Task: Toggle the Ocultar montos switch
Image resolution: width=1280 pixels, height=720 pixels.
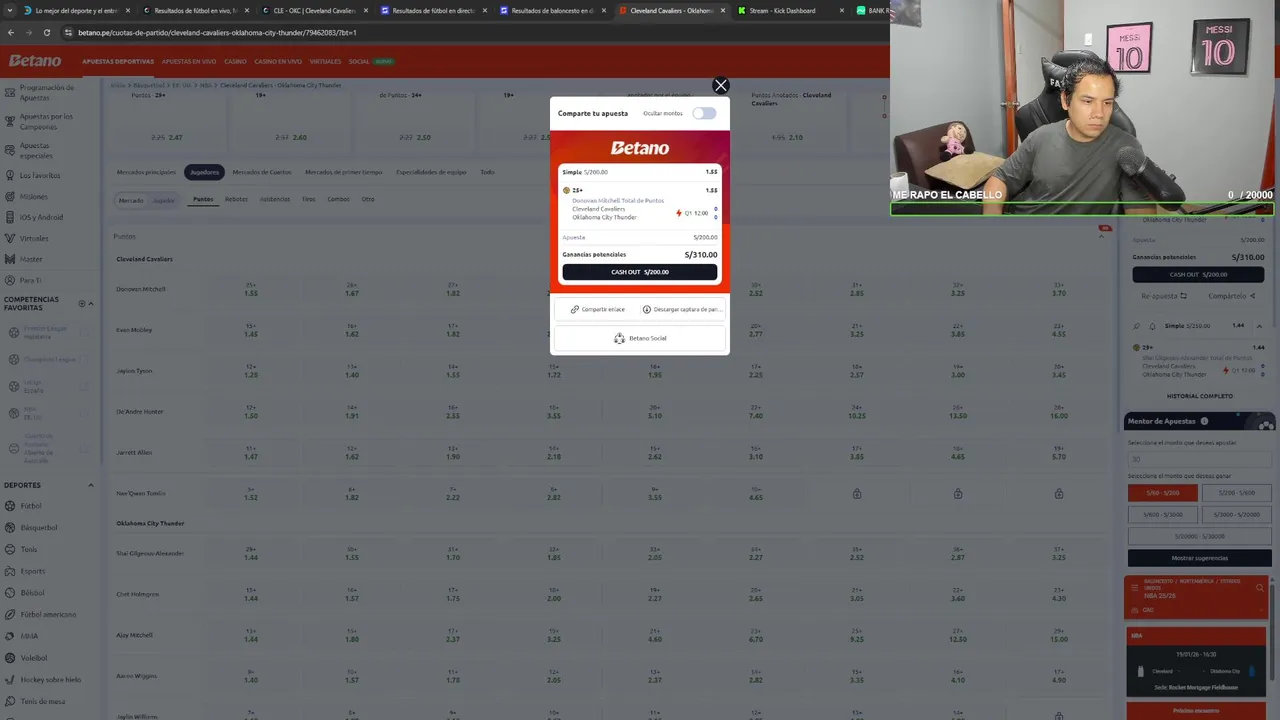Action: pyautogui.click(x=705, y=113)
